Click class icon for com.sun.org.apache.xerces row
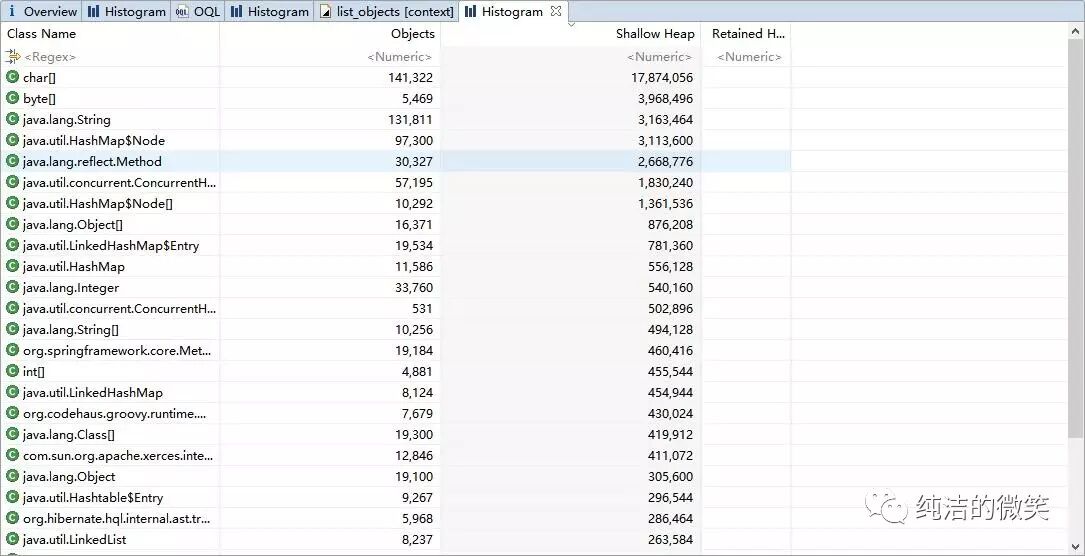1085x556 pixels. [x=12, y=454]
